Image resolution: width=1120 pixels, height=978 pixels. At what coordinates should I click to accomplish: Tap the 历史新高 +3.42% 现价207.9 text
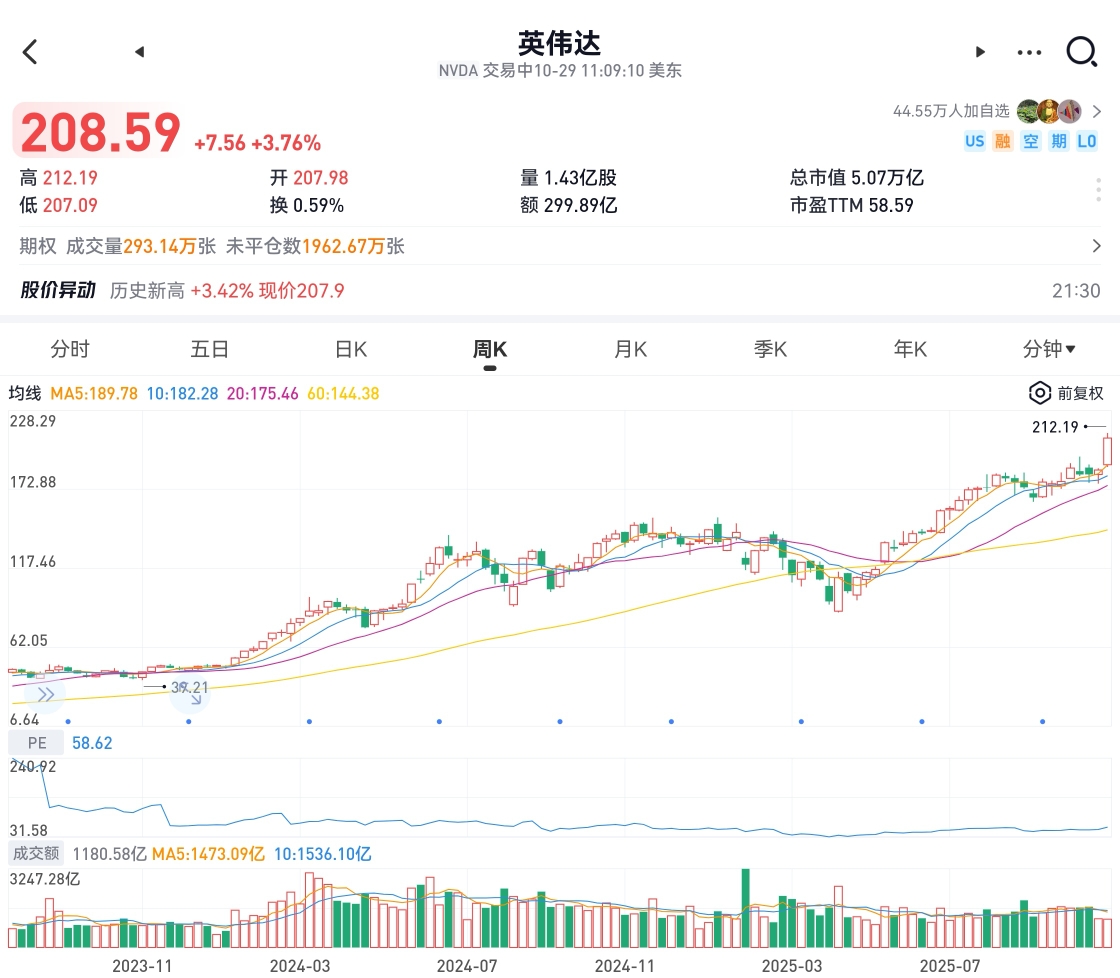pyautogui.click(x=227, y=291)
